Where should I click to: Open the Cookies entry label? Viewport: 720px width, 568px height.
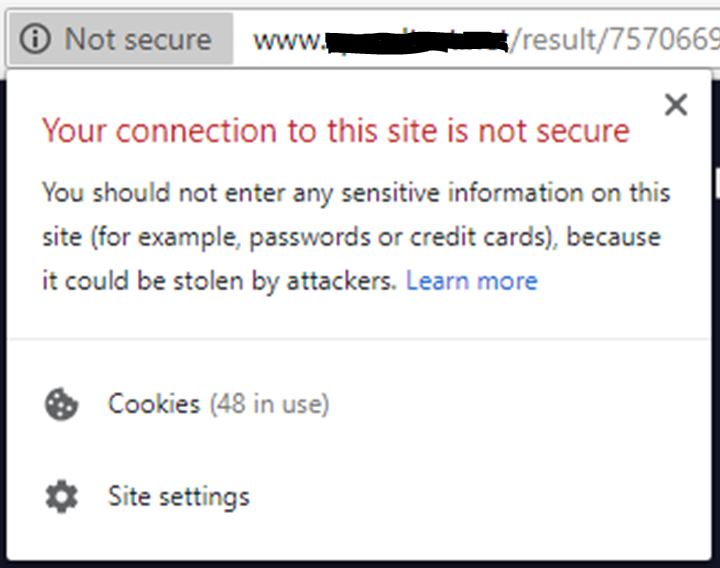[x=154, y=404]
